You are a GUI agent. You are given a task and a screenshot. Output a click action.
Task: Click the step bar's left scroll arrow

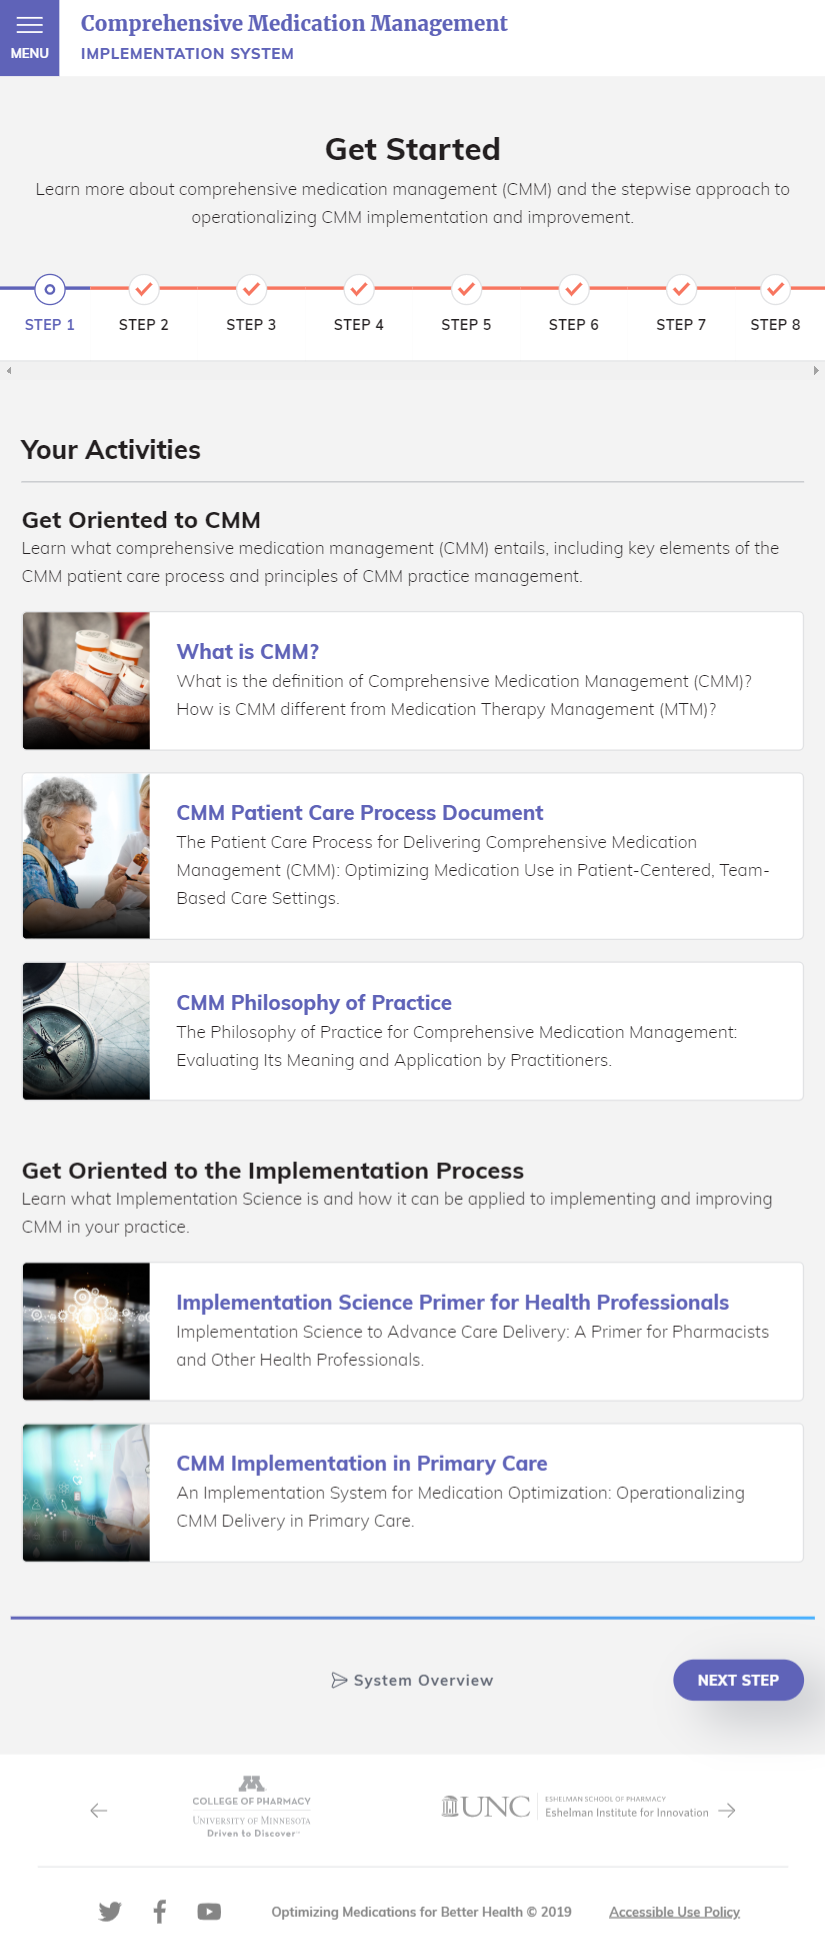[9, 370]
